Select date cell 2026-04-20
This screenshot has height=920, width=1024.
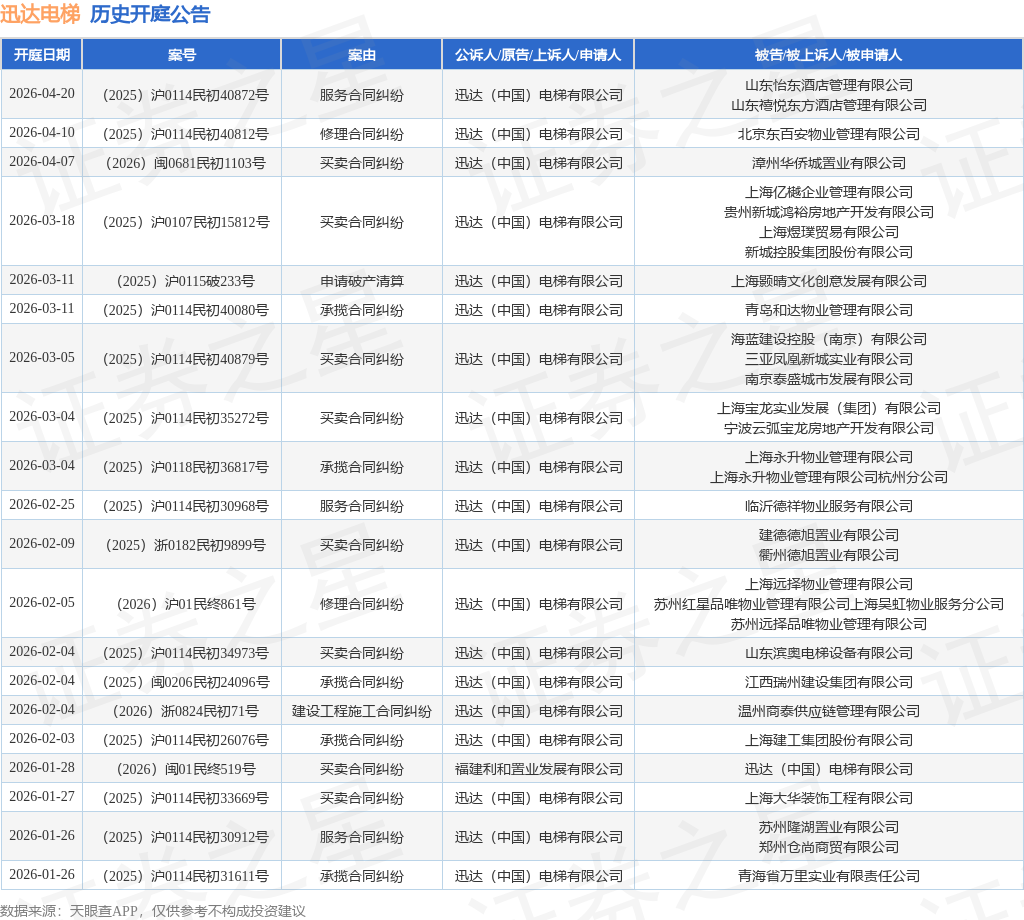click(42, 93)
